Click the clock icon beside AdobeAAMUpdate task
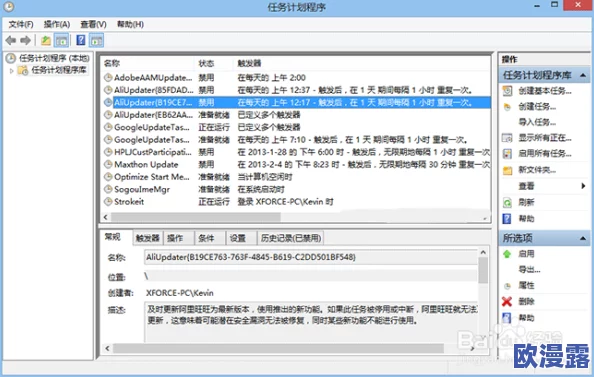The image size is (594, 377). (108, 77)
